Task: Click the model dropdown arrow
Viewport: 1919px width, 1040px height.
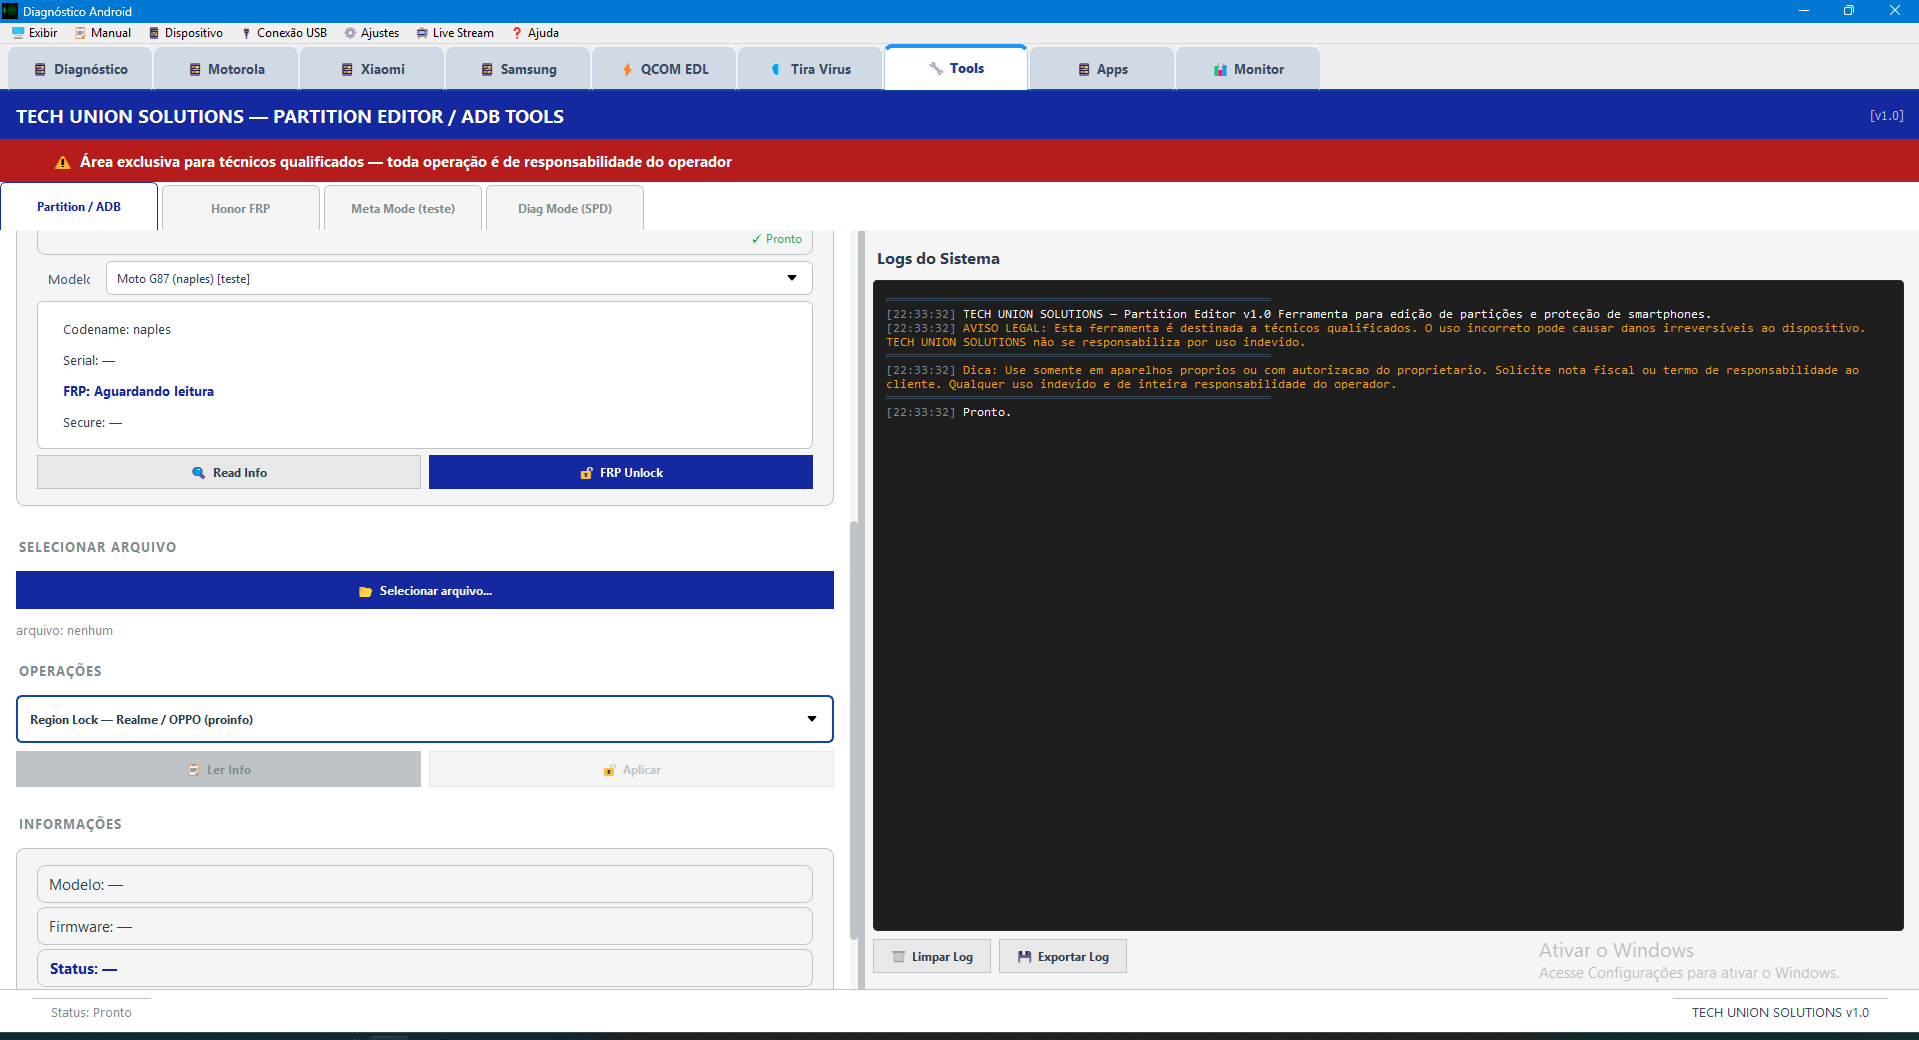Action: pyautogui.click(x=792, y=278)
